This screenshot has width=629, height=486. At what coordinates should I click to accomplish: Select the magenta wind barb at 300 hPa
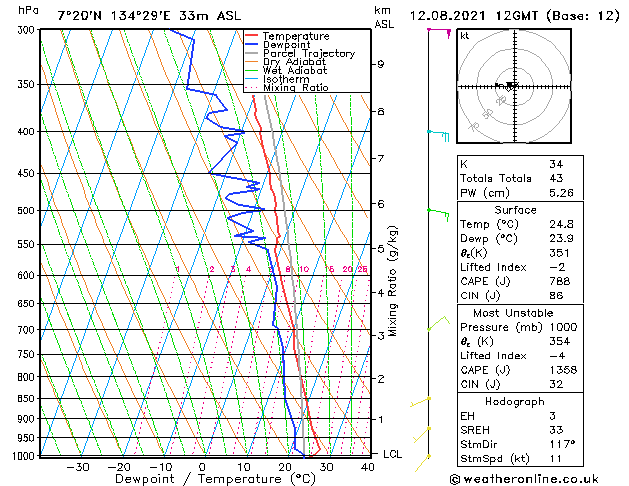point(439,33)
